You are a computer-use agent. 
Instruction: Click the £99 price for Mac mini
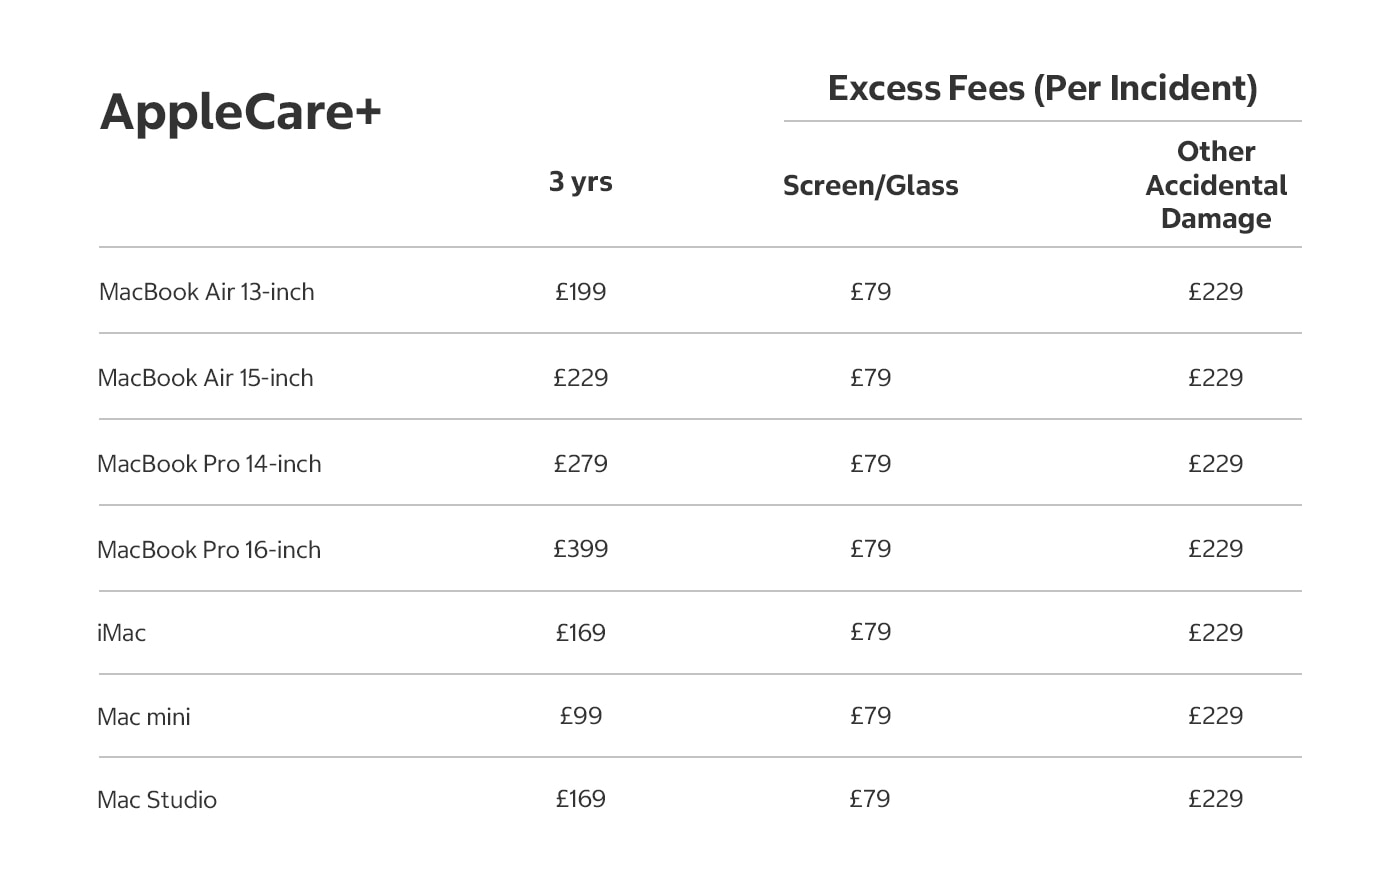(581, 716)
